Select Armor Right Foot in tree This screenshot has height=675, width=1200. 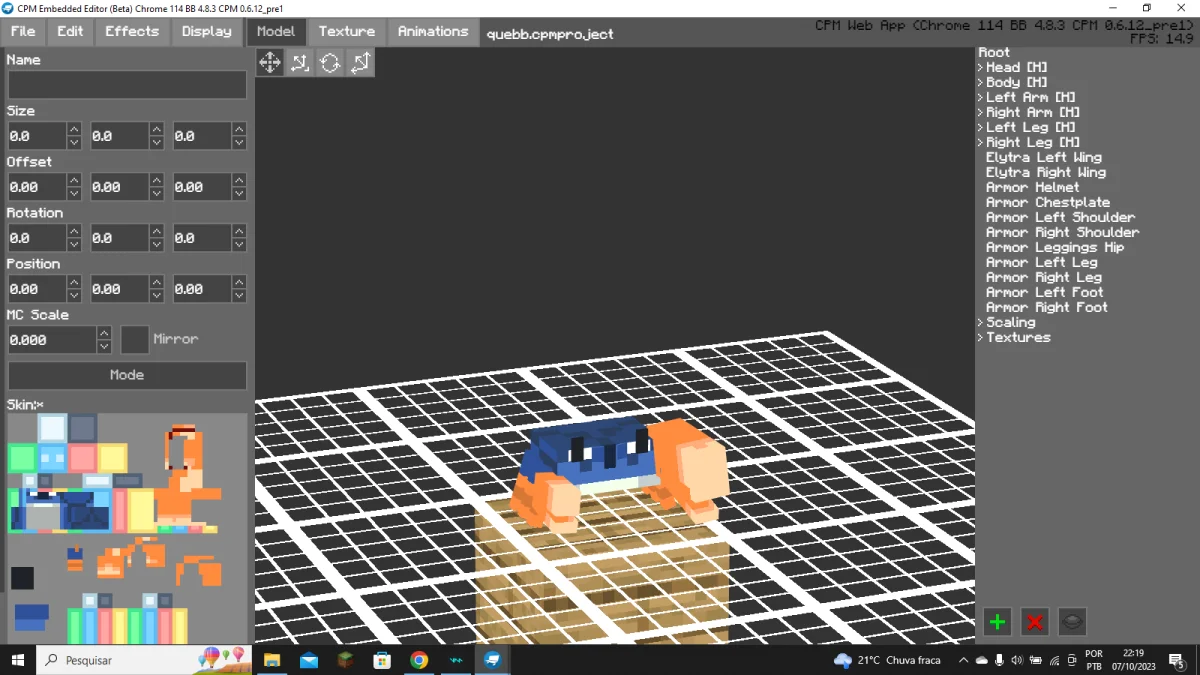pyautogui.click(x=1047, y=307)
